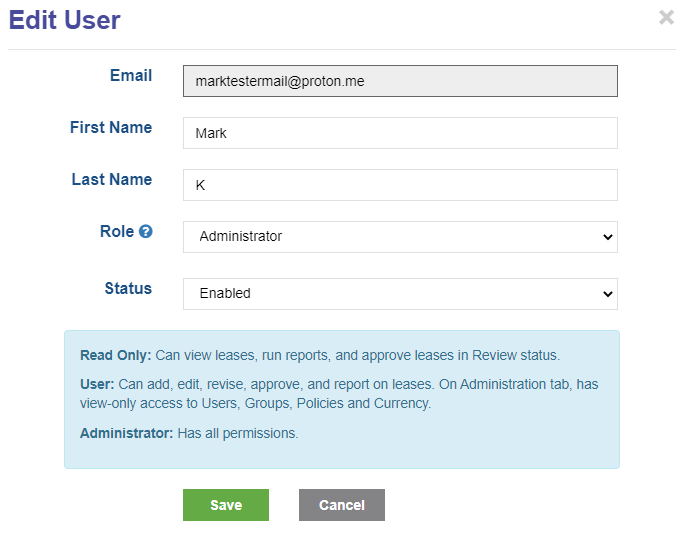Close the Edit User dialog with X
The image size is (685, 549).
[666, 17]
